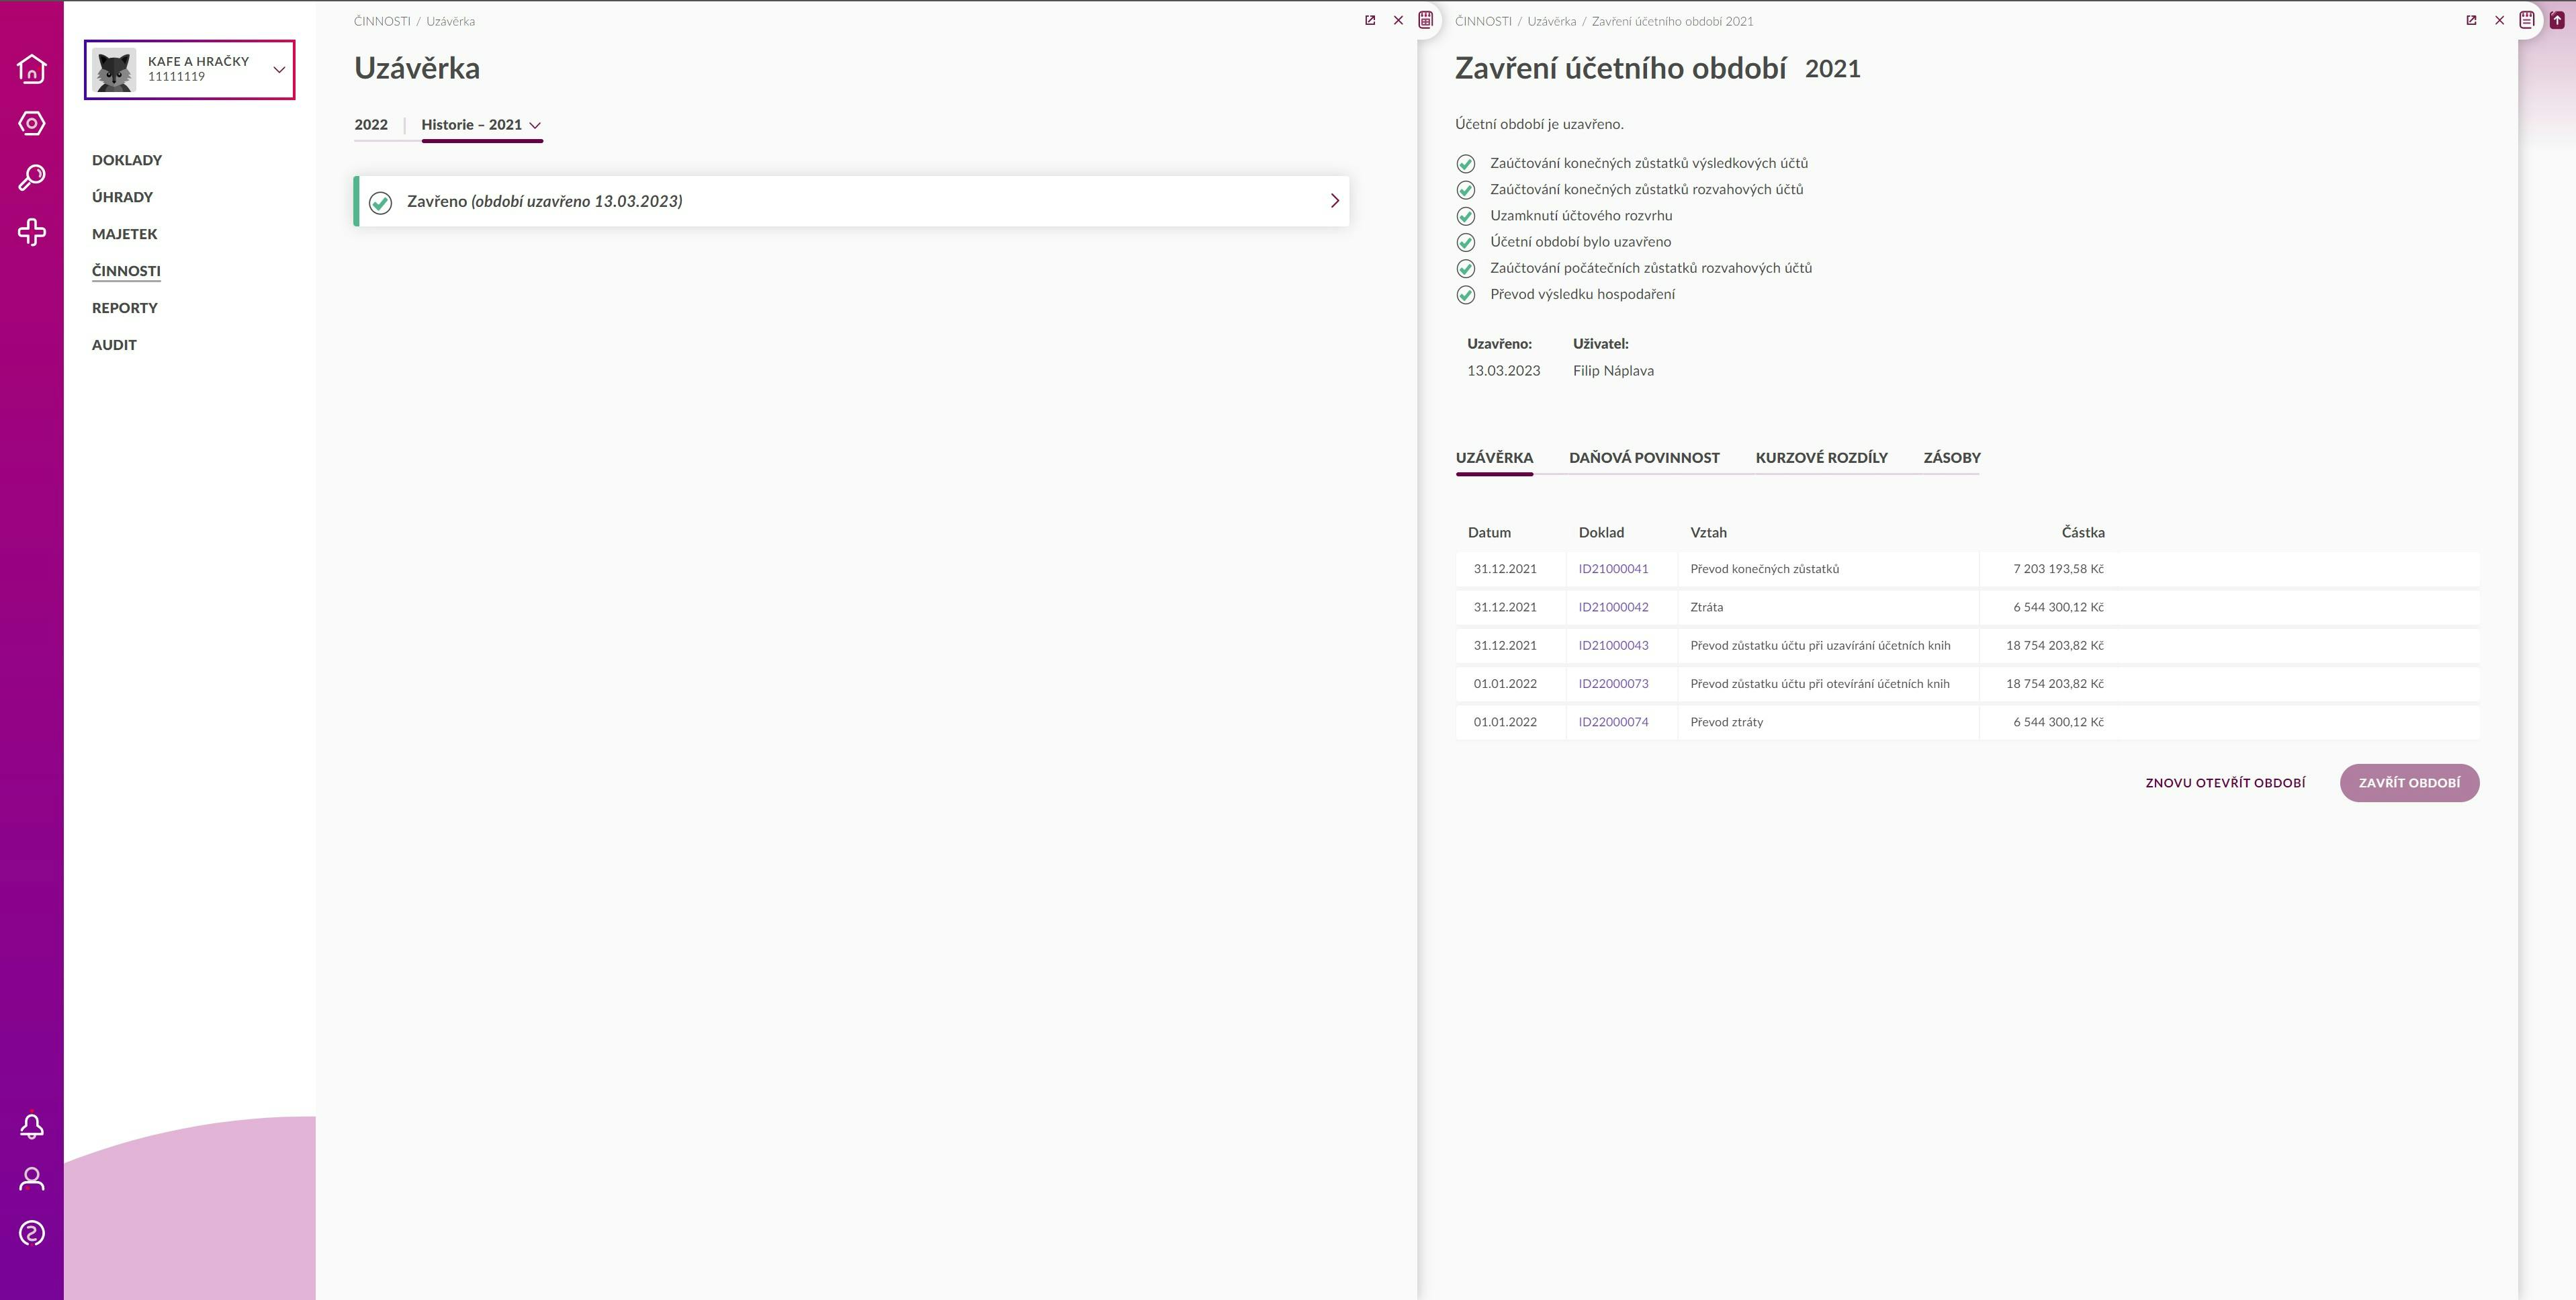Open document ID22000073

tap(1613, 684)
